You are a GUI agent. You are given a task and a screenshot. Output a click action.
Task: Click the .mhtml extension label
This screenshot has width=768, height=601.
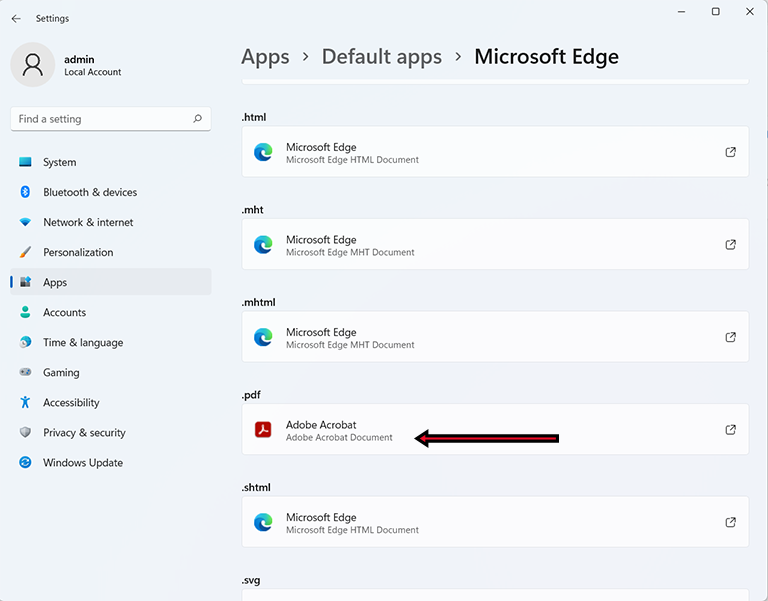[x=258, y=302]
